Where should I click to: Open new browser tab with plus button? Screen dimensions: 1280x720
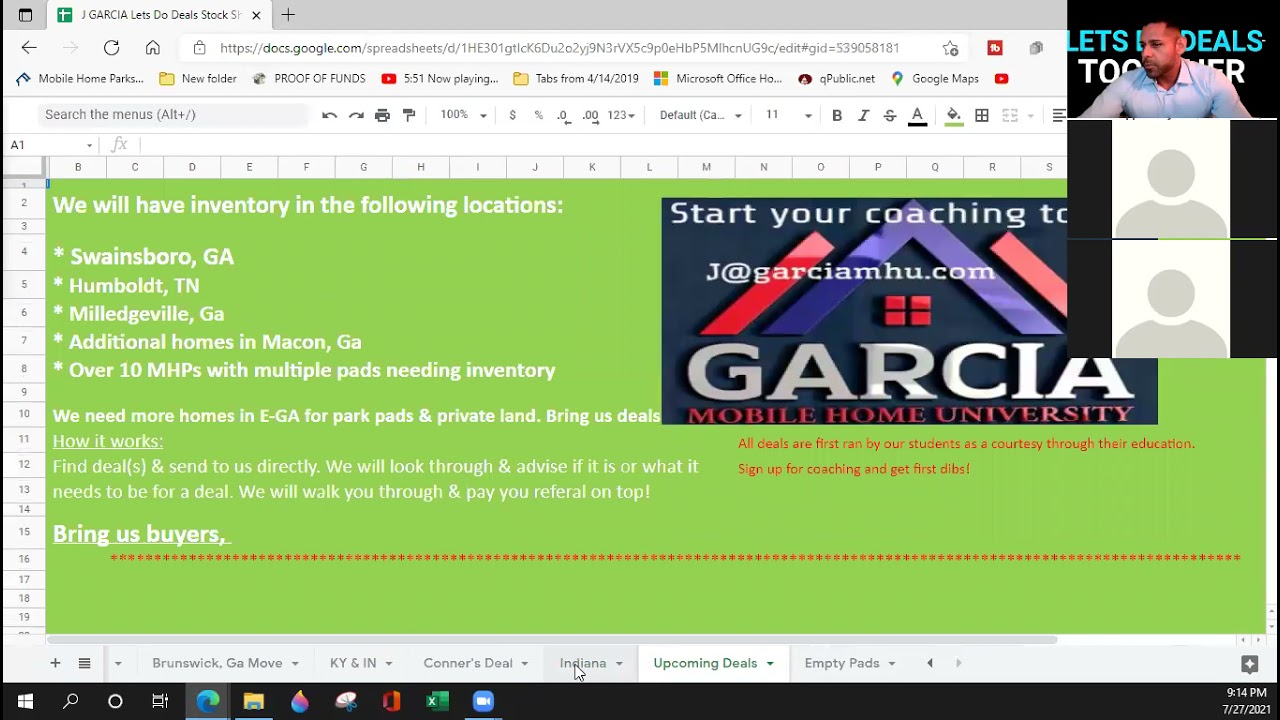(288, 15)
